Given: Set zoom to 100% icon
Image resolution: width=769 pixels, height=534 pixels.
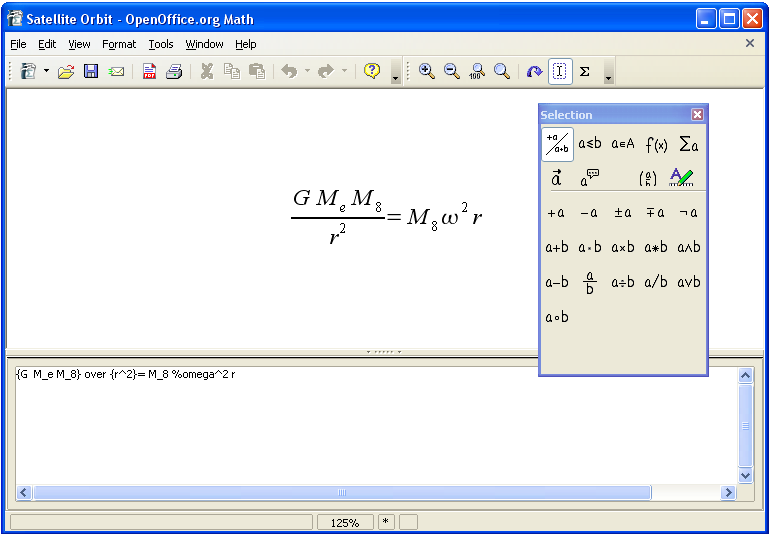Looking at the screenshot, I should click(477, 72).
